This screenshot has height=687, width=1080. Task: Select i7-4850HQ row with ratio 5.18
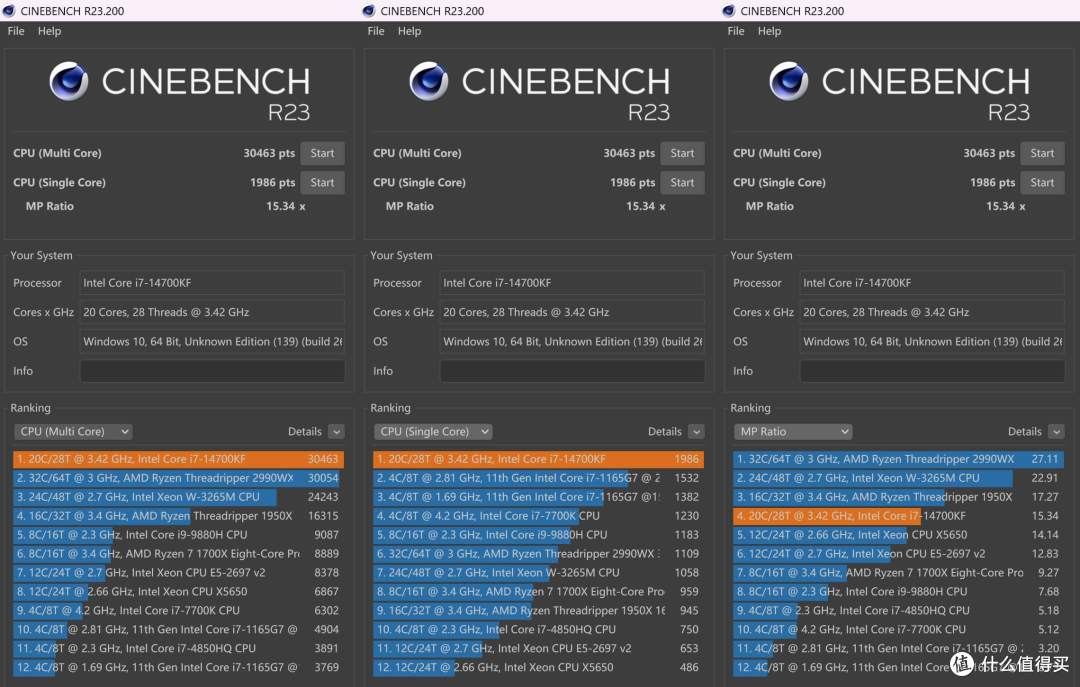(x=899, y=611)
